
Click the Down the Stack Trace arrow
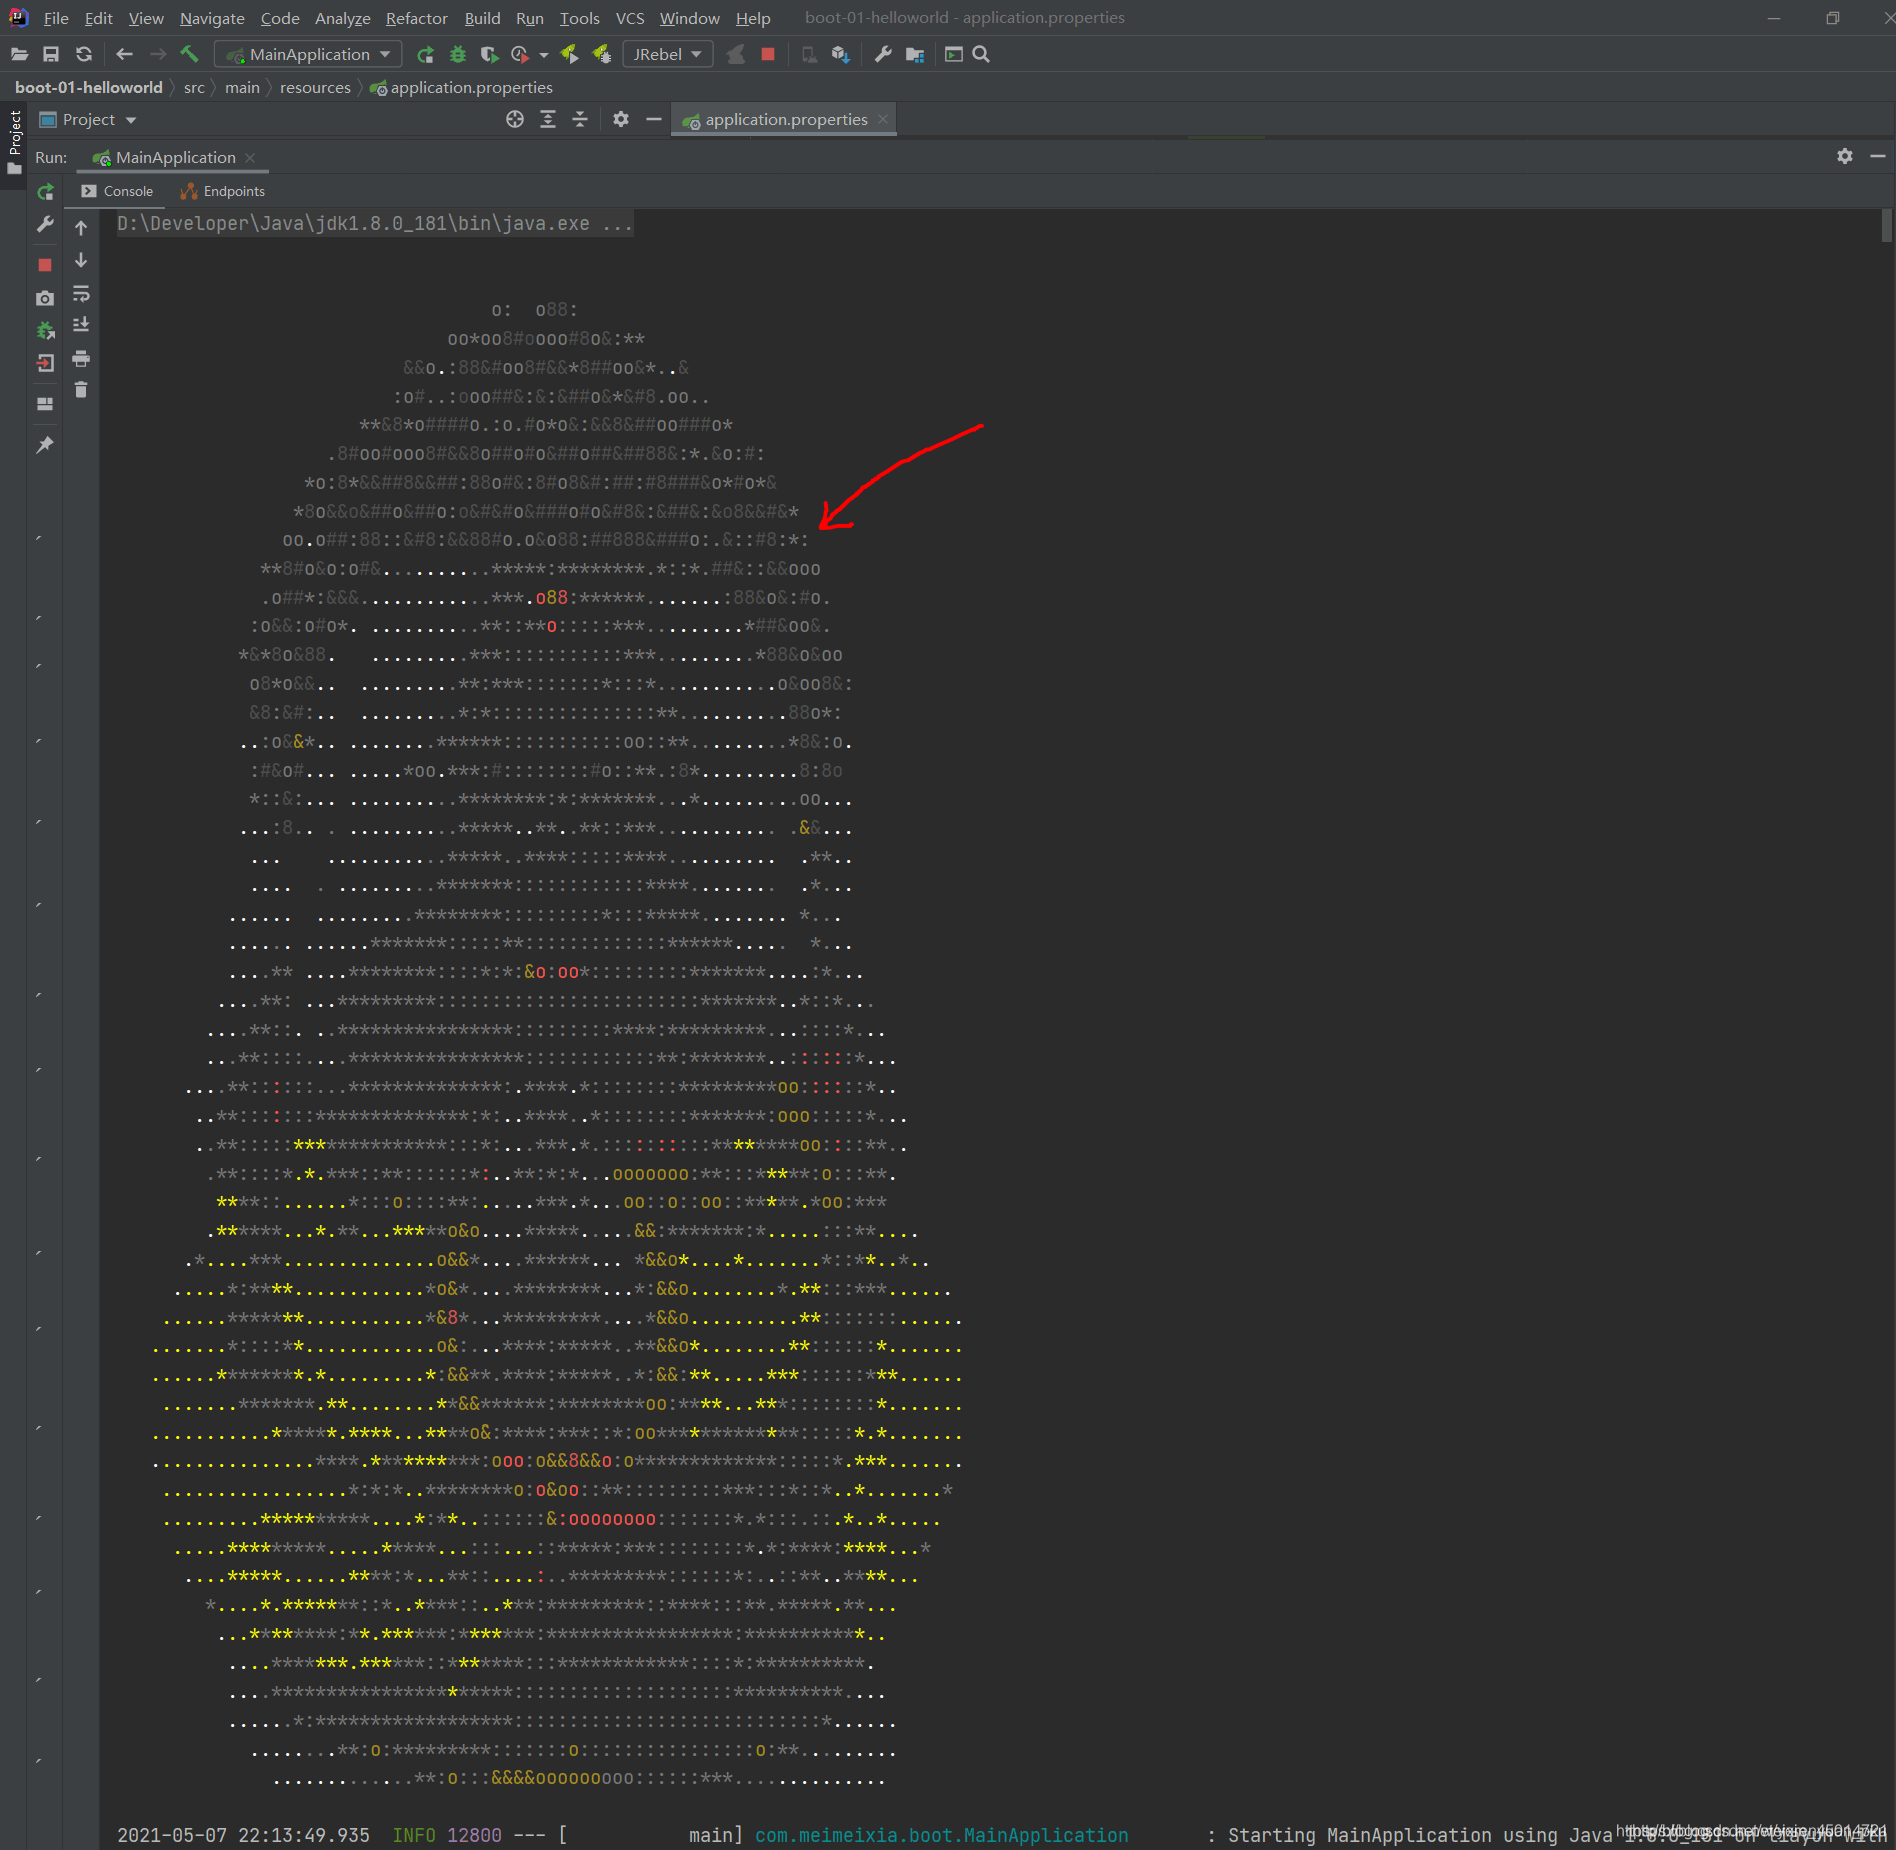pos(81,260)
